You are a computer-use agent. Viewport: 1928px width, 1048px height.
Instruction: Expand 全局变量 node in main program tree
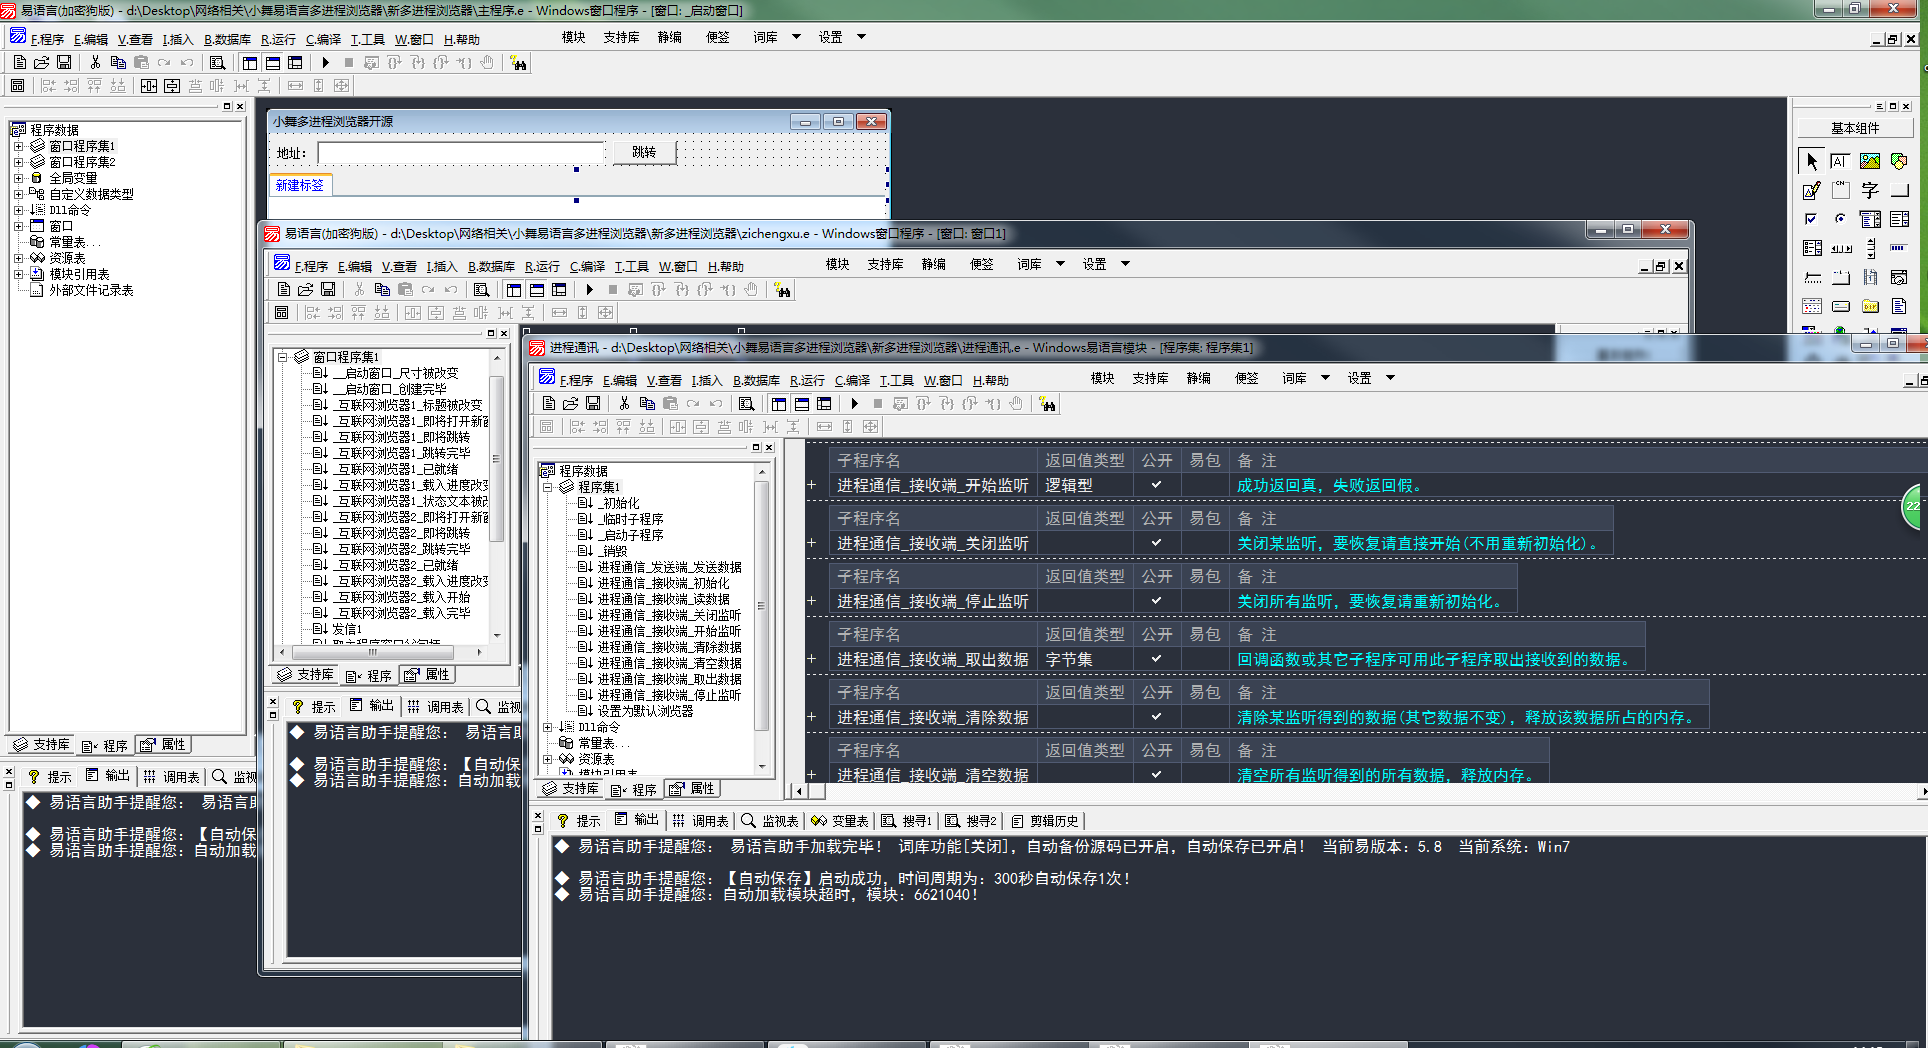click(18, 178)
